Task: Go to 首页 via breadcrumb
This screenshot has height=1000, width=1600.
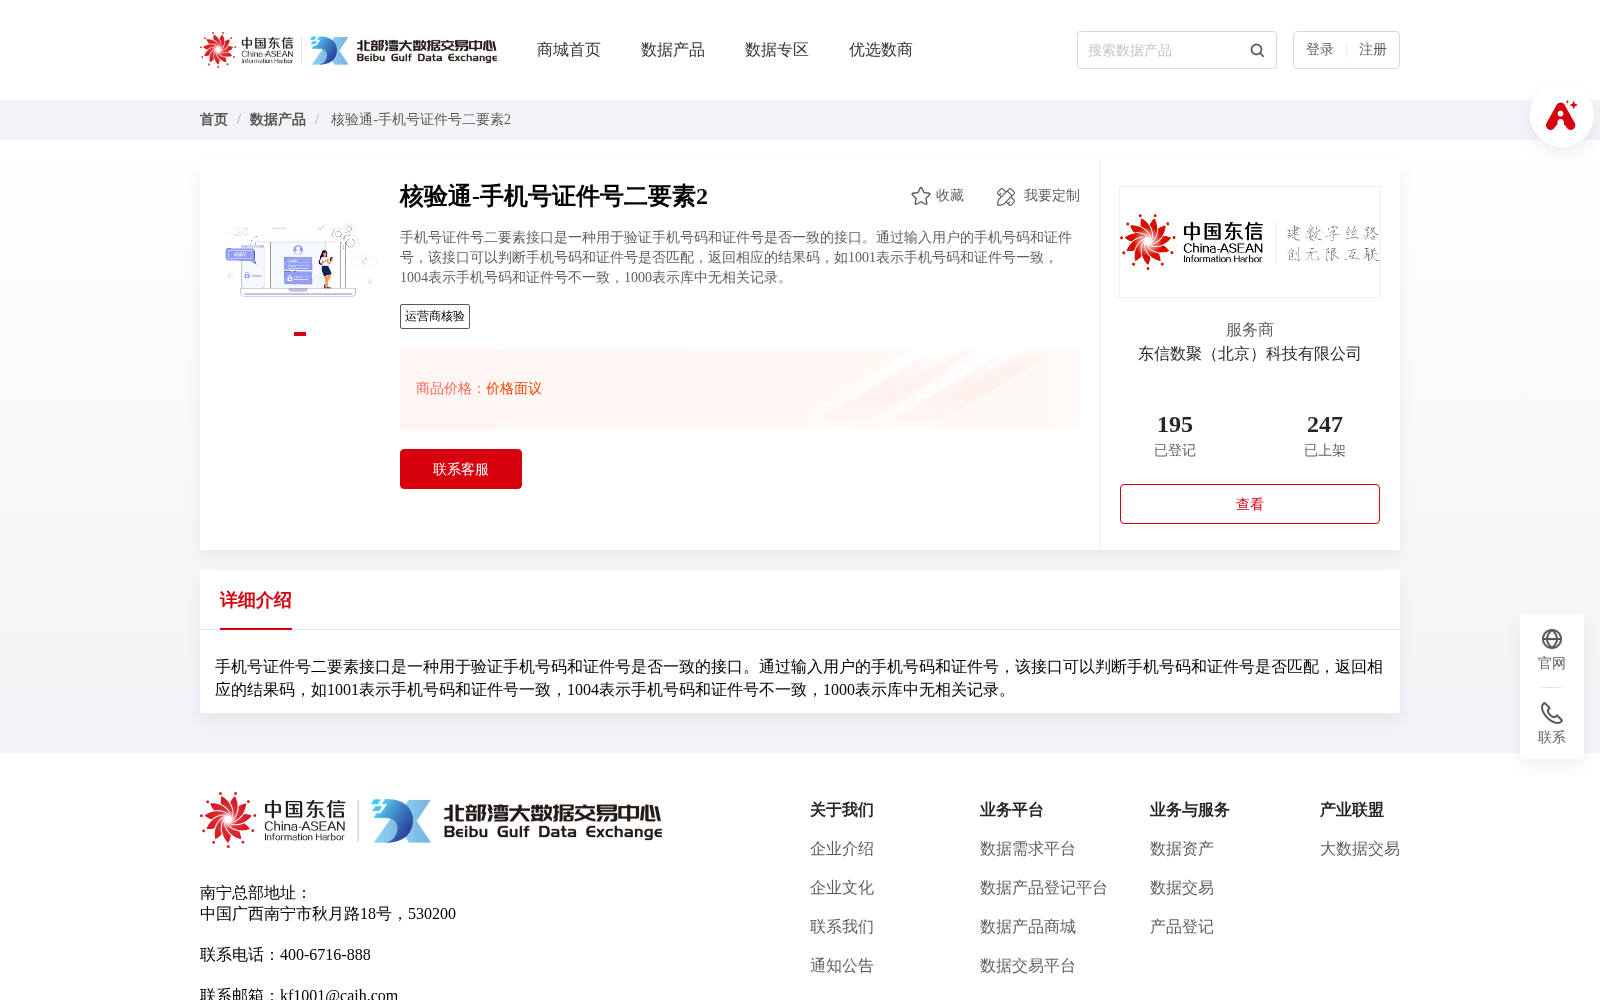Action: click(214, 120)
